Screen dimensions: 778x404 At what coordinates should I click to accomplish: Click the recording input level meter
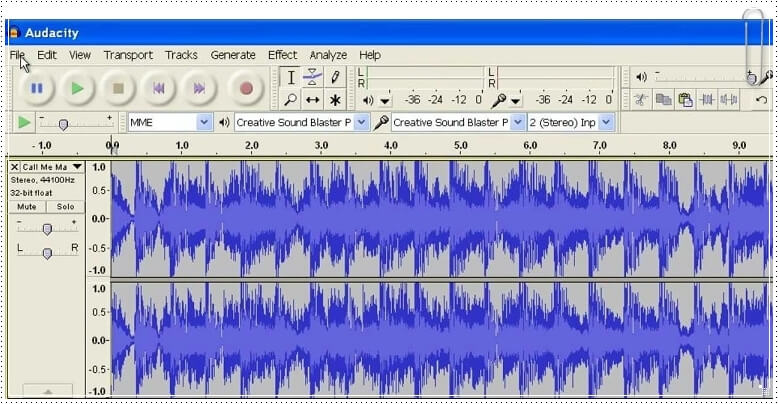[x=556, y=77]
